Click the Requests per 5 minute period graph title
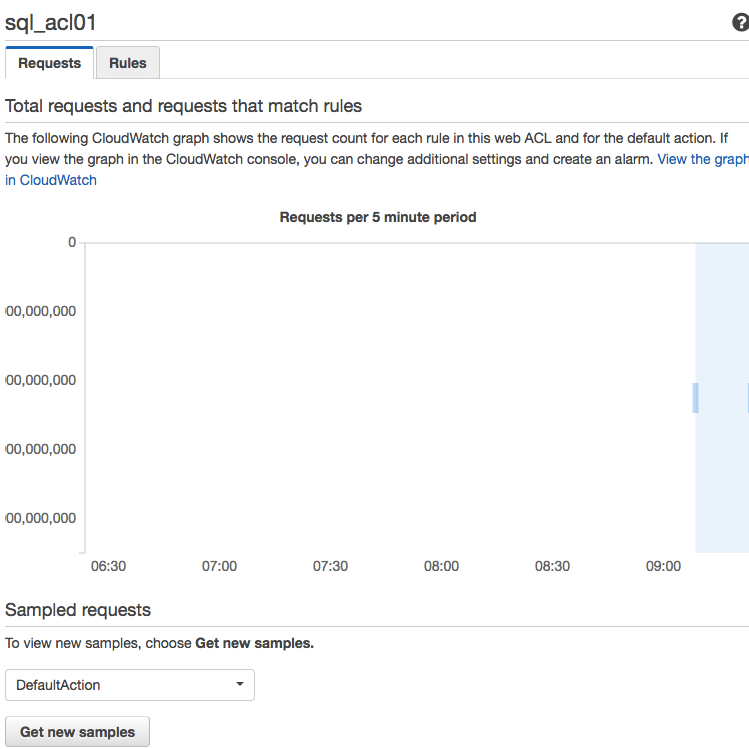This screenshot has width=749, height=749. [x=378, y=217]
